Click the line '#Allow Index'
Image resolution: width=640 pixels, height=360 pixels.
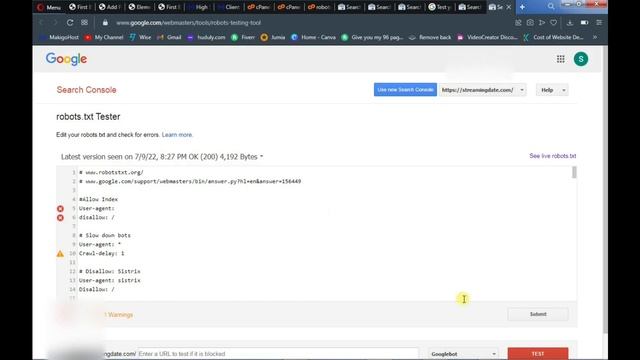98,200
